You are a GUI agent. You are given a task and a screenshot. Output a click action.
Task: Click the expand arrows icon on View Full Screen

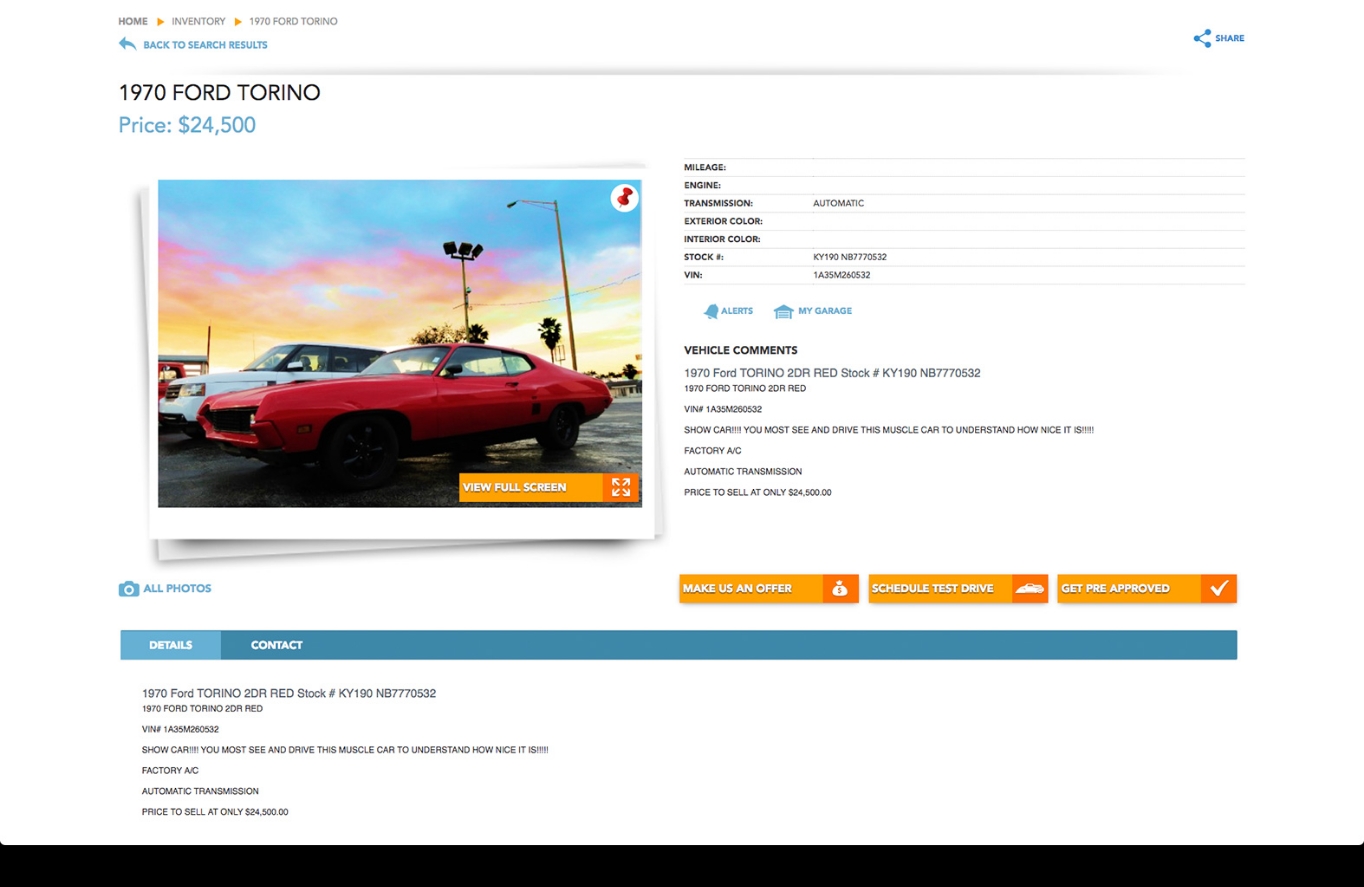click(621, 487)
